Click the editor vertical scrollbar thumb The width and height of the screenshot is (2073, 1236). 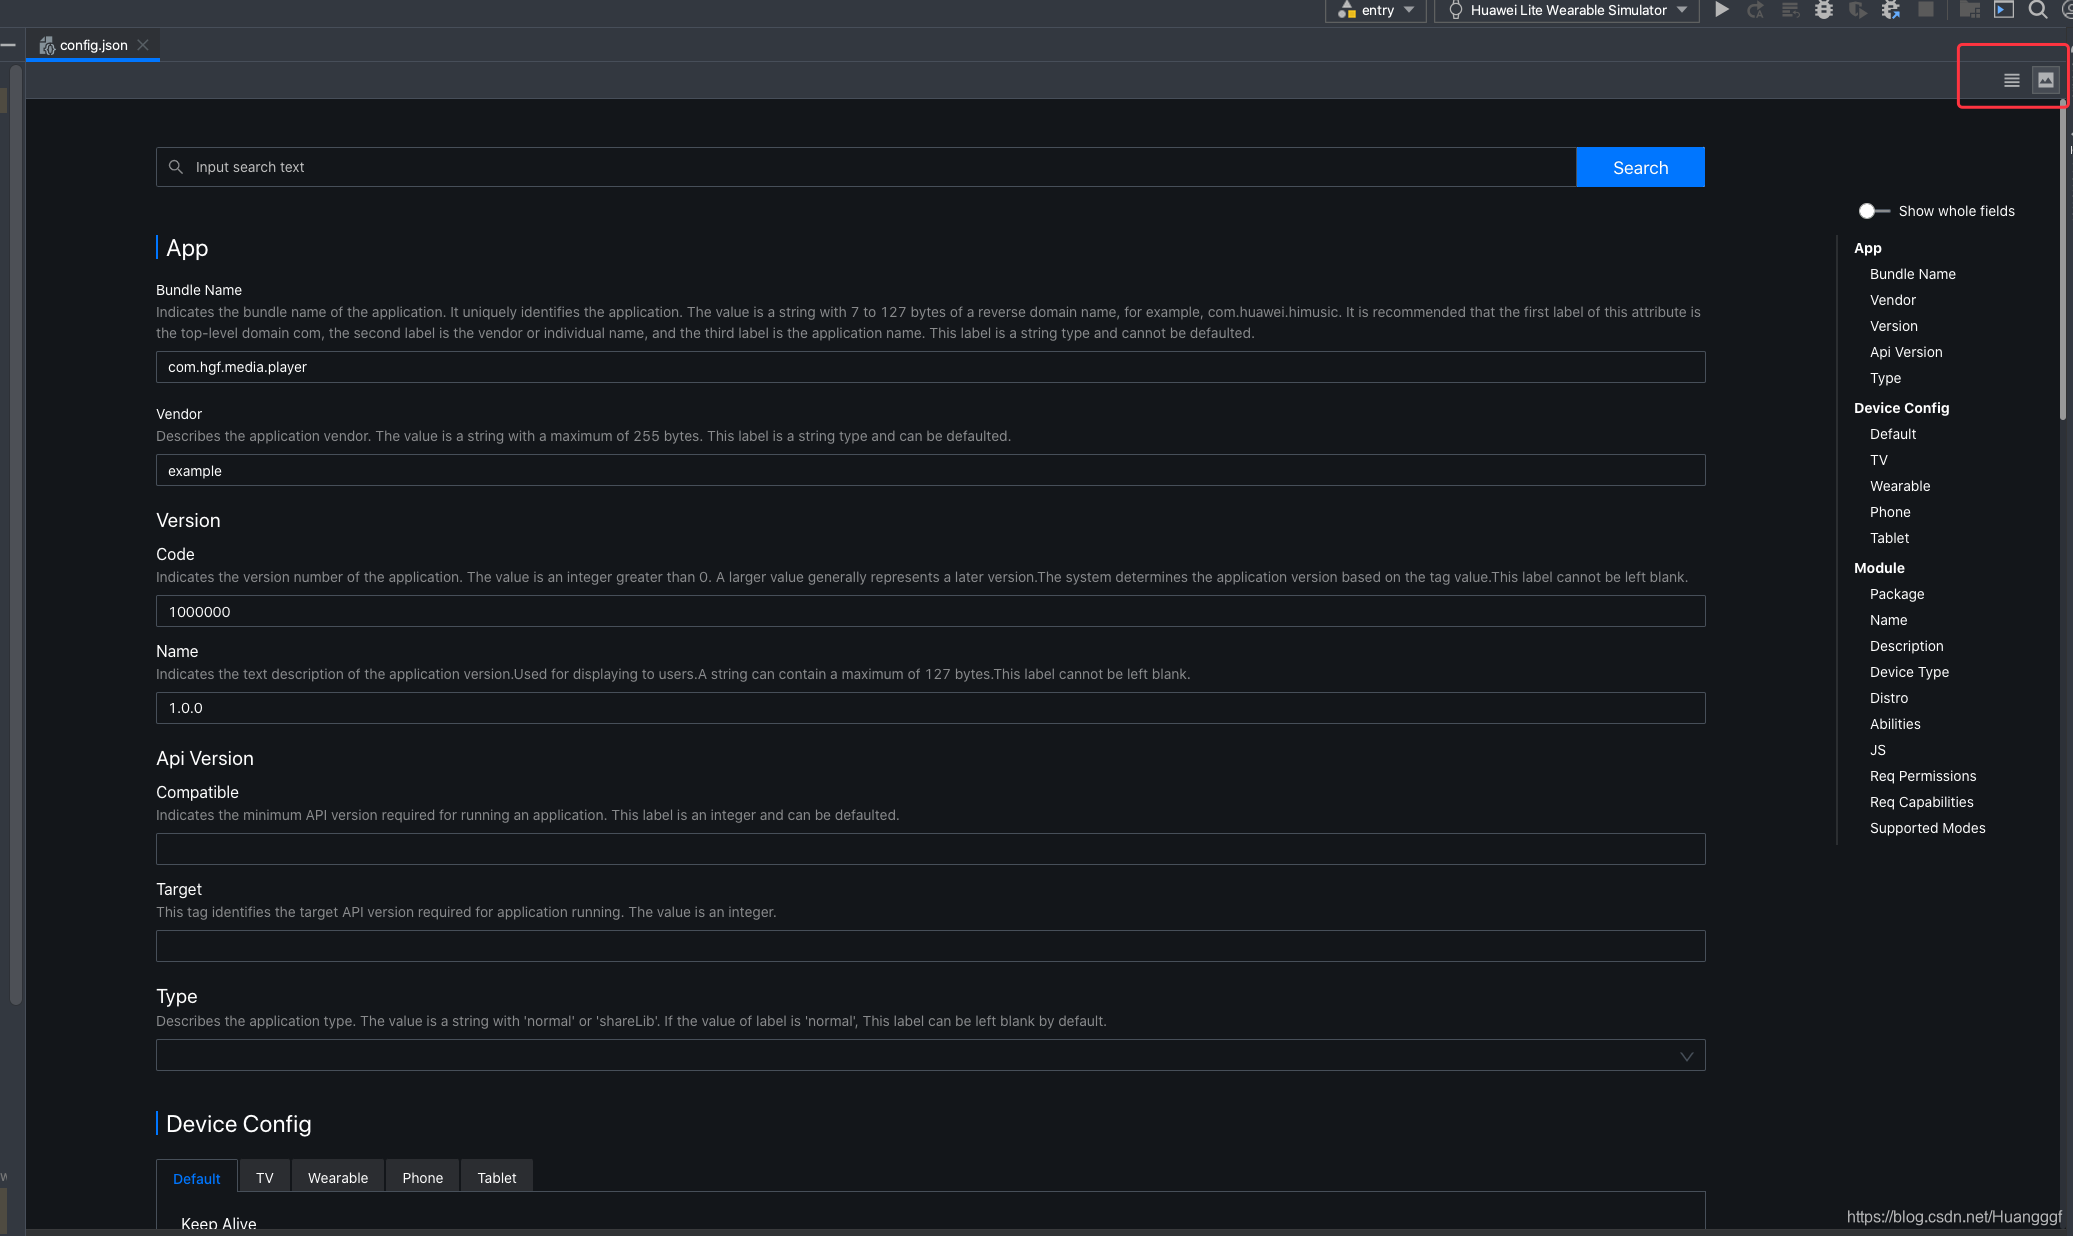tap(2062, 260)
